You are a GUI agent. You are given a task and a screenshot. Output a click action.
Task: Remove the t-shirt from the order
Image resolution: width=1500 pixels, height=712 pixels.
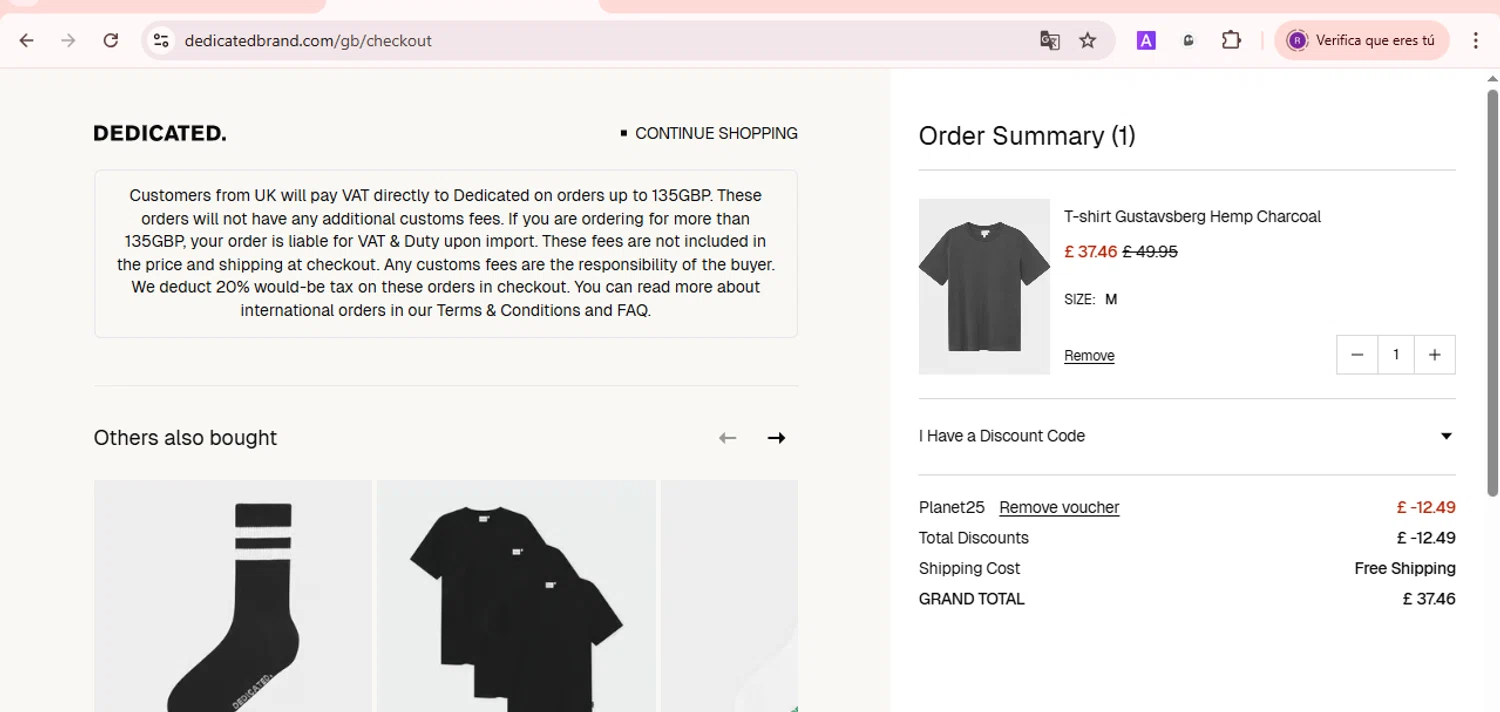(1089, 356)
